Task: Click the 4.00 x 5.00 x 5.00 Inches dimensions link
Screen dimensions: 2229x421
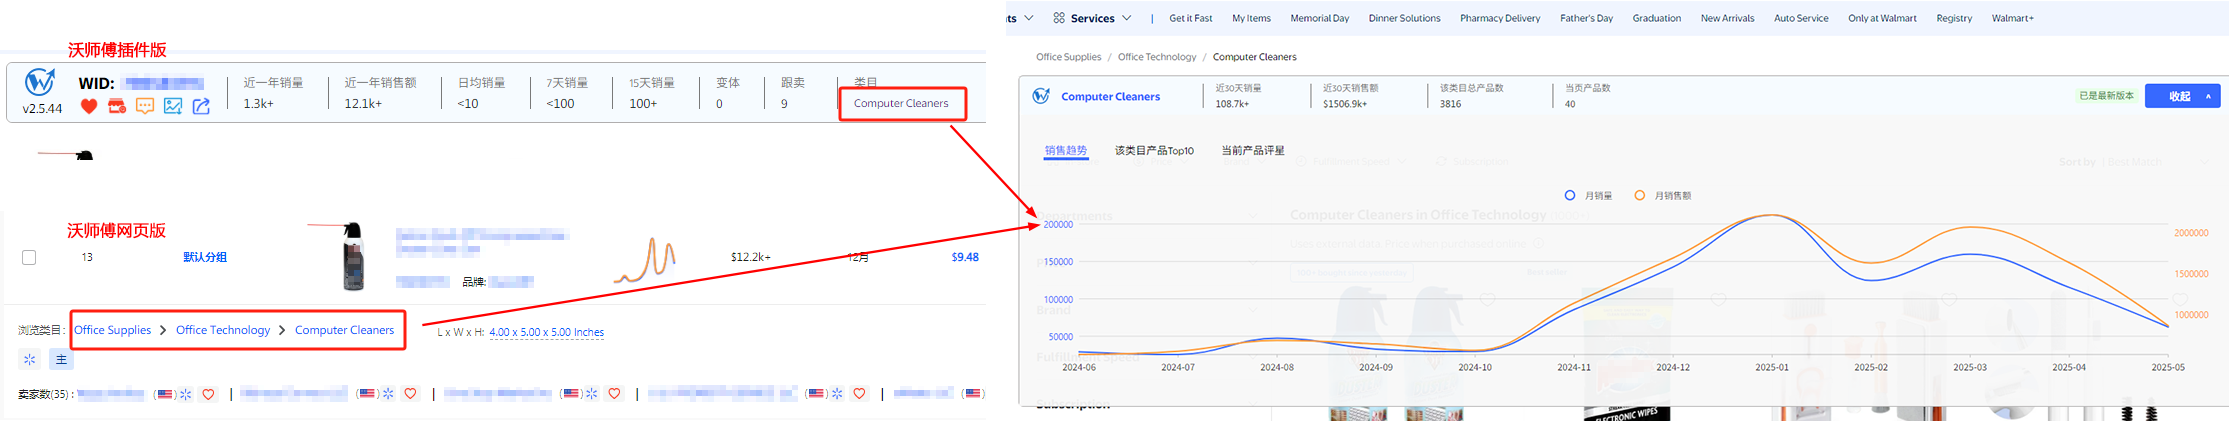Action: coord(546,332)
